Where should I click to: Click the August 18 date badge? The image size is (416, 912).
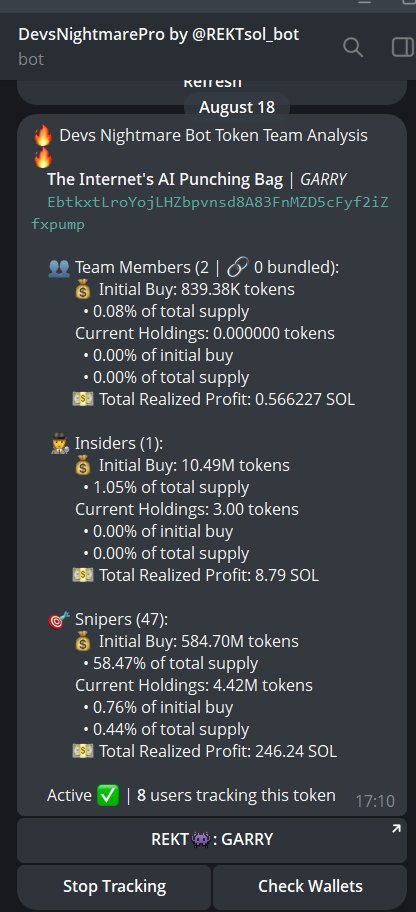pos(237,108)
